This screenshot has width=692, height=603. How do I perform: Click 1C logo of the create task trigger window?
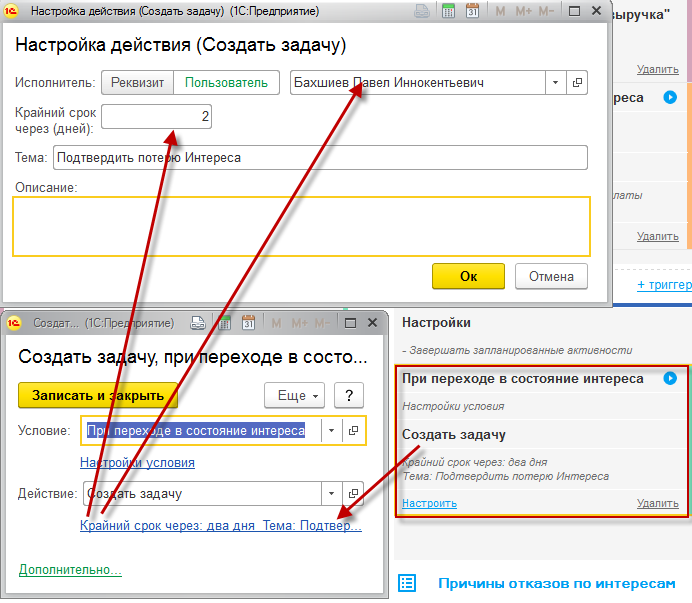click(14, 323)
